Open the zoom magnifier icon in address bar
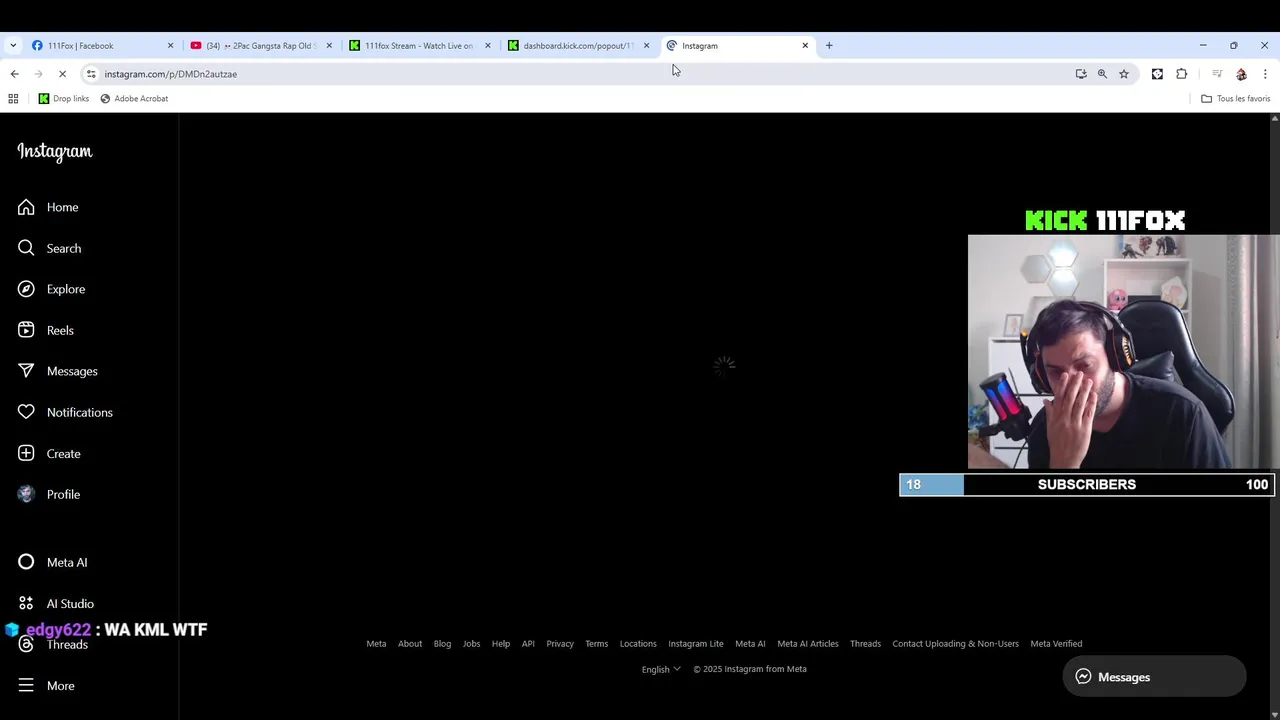This screenshot has height=720, width=1280. (1102, 74)
